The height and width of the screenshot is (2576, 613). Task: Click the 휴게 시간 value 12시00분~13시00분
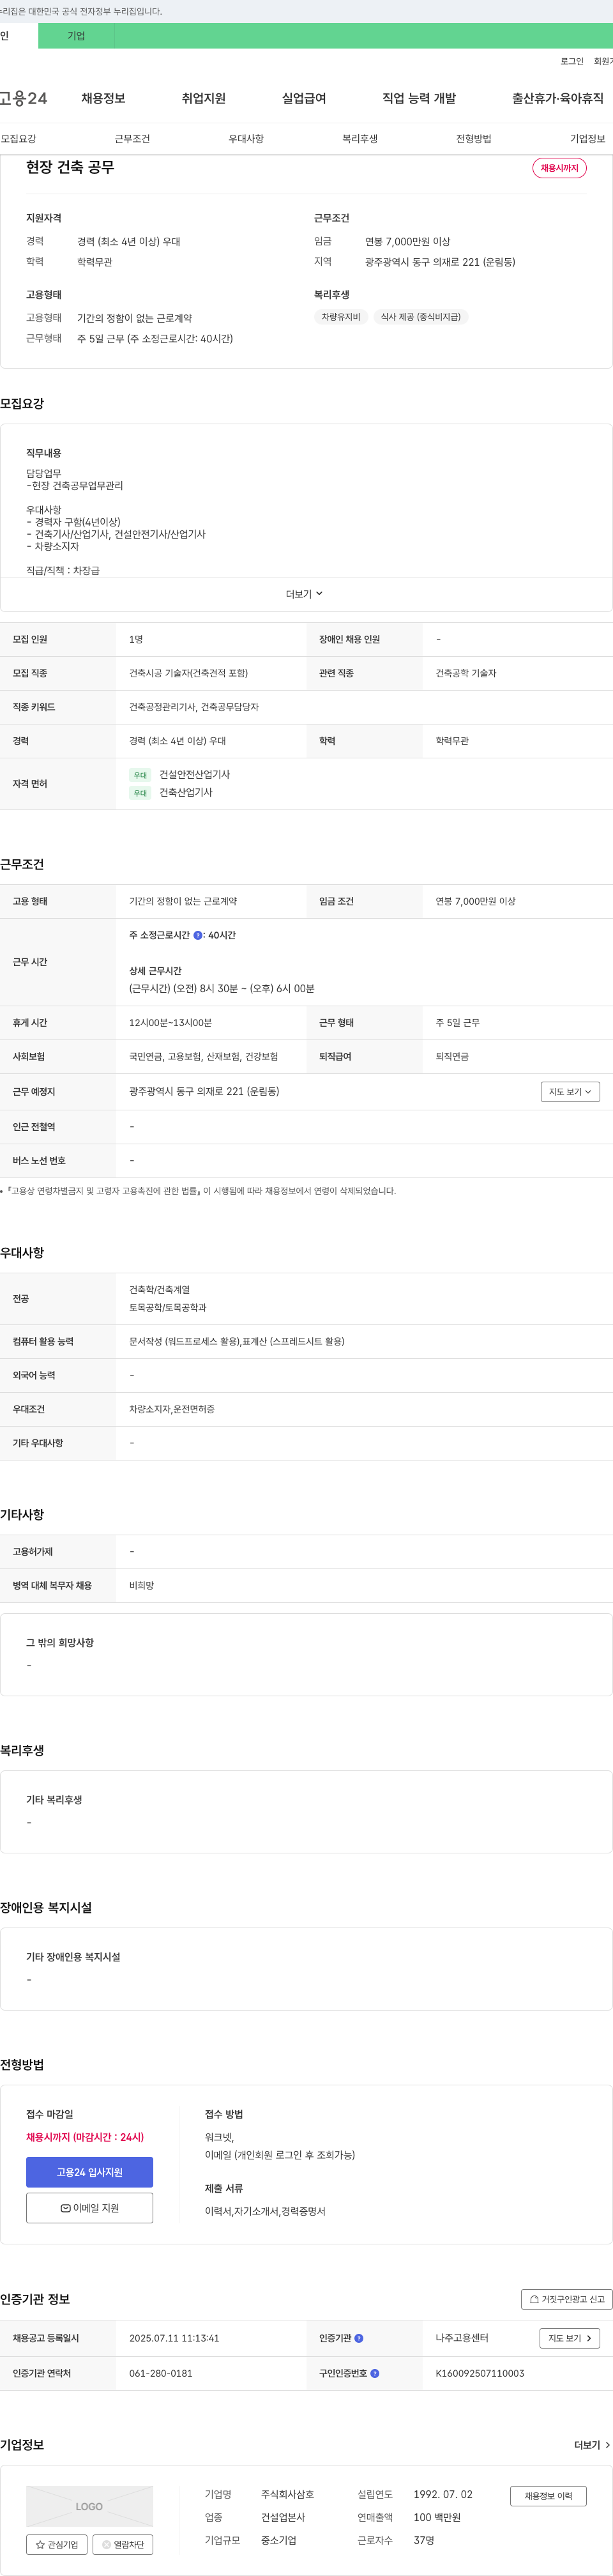pos(171,1023)
